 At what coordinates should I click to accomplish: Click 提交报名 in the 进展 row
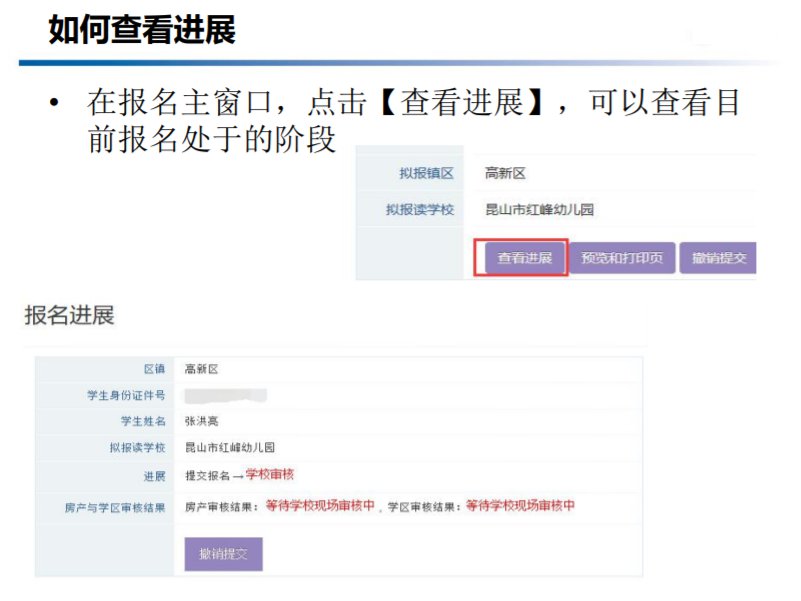tap(207, 475)
